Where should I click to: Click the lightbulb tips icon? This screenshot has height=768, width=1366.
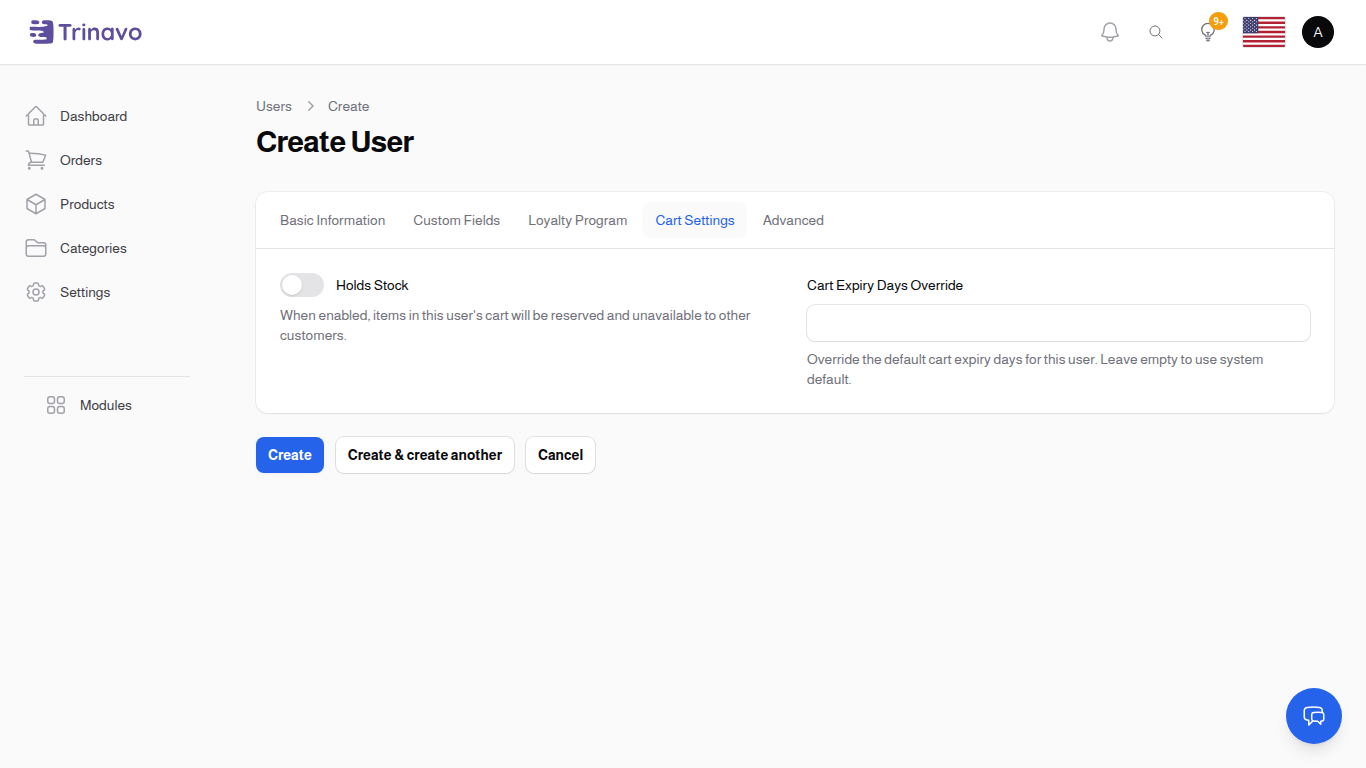click(1208, 32)
